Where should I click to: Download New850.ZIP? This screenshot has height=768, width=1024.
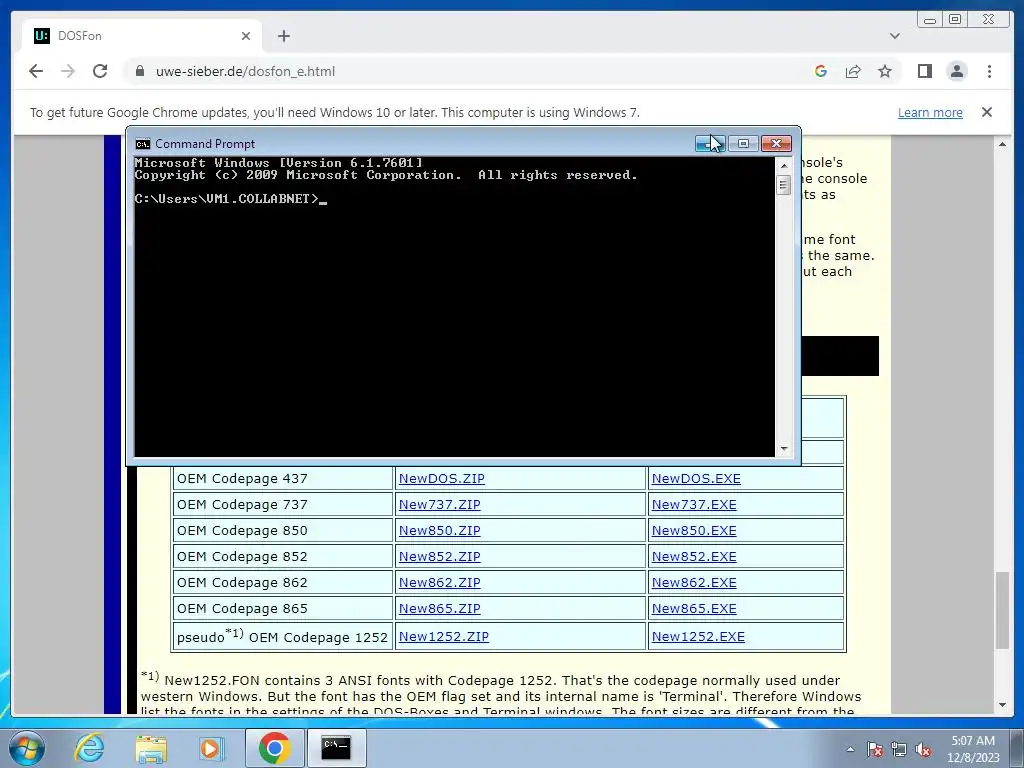pos(440,531)
